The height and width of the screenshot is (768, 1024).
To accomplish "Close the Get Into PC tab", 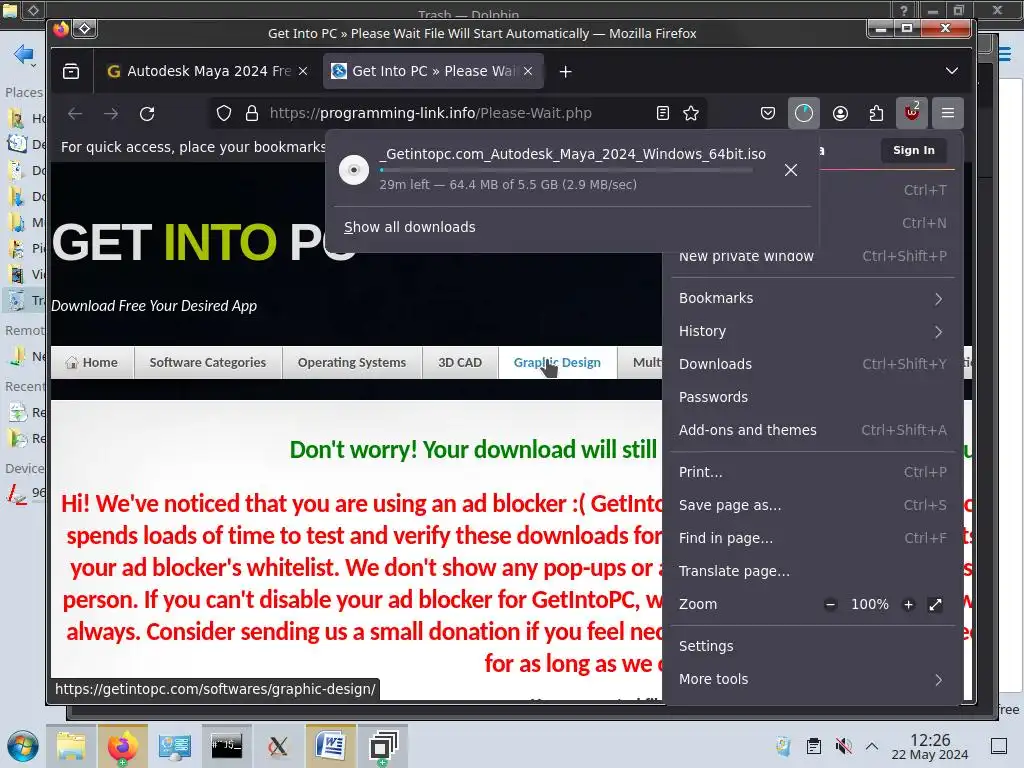I will click(x=528, y=71).
